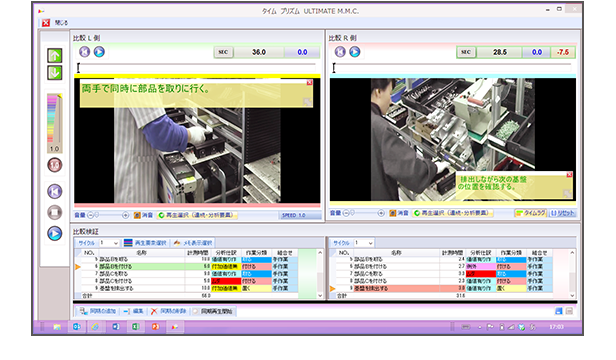
Task: Click the round 1.0 speed reset button
Action: coord(55,165)
